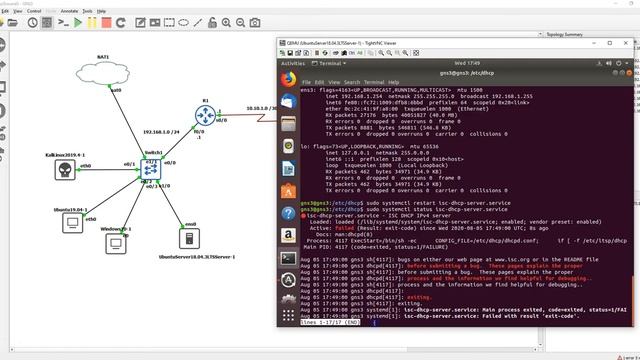Select the UbuntuServer18.04 server node
This screenshot has height=360, width=640.
pyautogui.click(x=189, y=238)
